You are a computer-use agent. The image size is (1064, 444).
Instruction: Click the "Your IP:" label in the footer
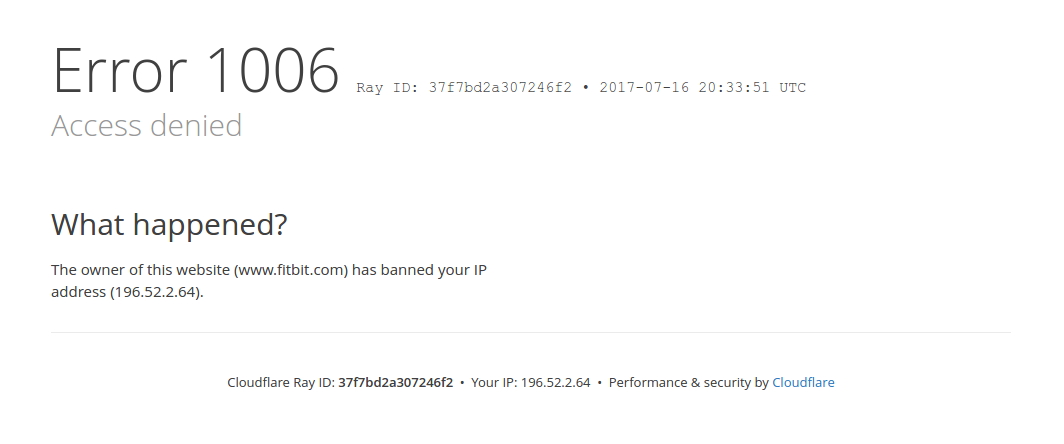[x=494, y=382]
